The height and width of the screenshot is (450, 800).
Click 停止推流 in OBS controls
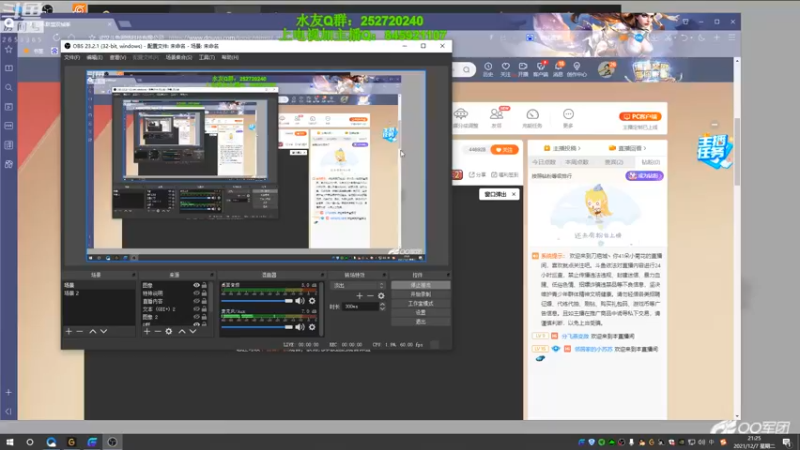coord(421,285)
